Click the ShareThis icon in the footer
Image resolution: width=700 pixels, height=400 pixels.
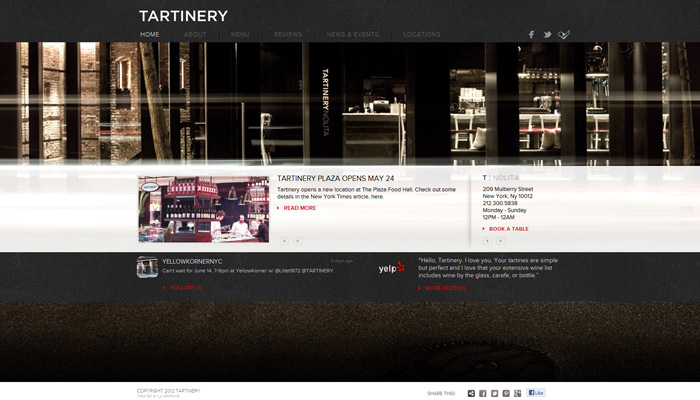(471, 393)
